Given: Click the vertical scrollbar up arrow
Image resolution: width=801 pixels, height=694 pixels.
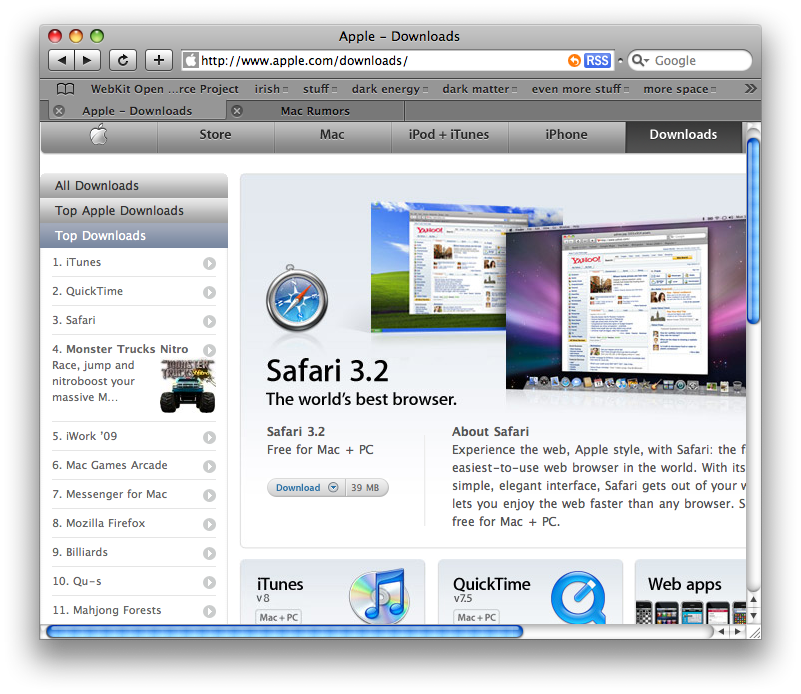Looking at the screenshot, I should point(753,600).
